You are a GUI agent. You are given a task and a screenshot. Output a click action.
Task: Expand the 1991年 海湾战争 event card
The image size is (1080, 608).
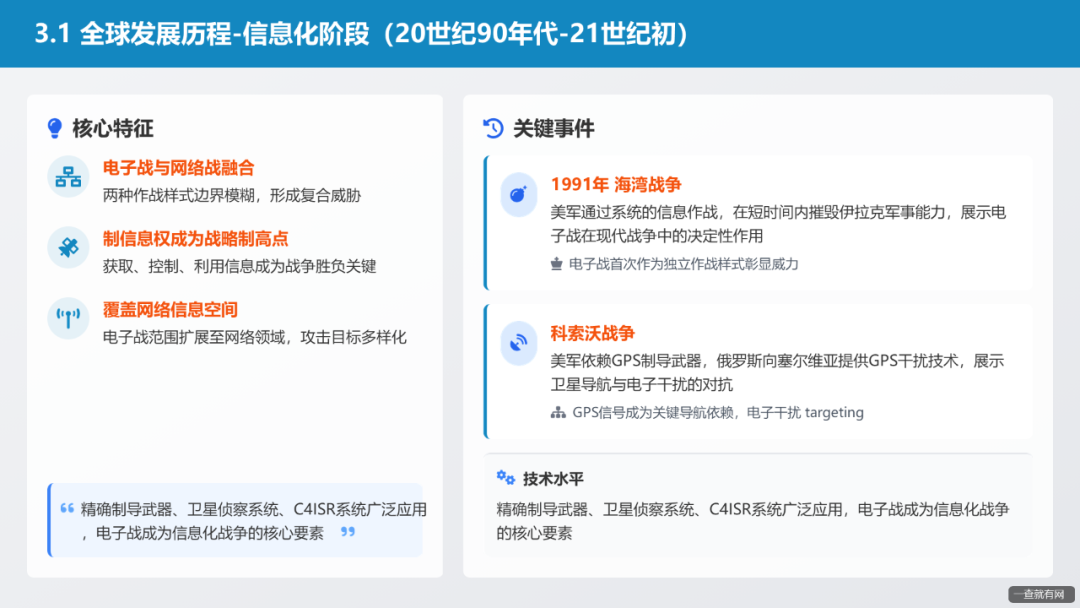click(x=757, y=220)
